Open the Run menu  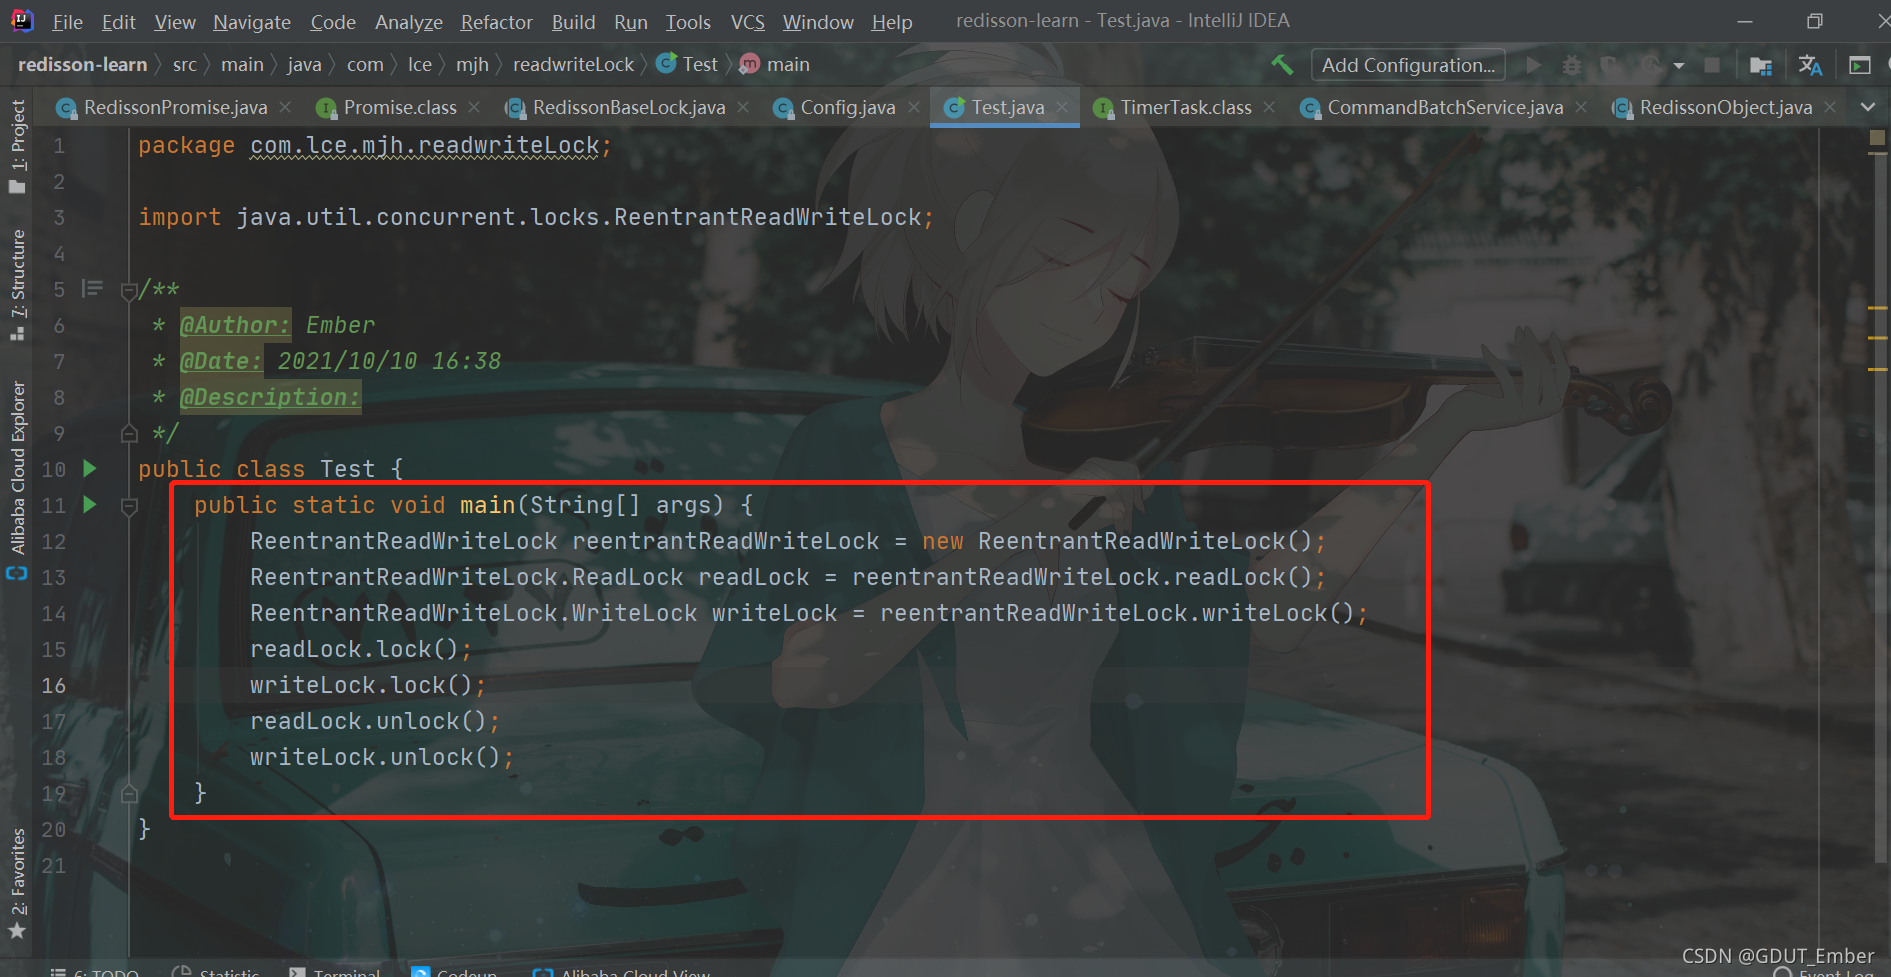pyautogui.click(x=630, y=22)
